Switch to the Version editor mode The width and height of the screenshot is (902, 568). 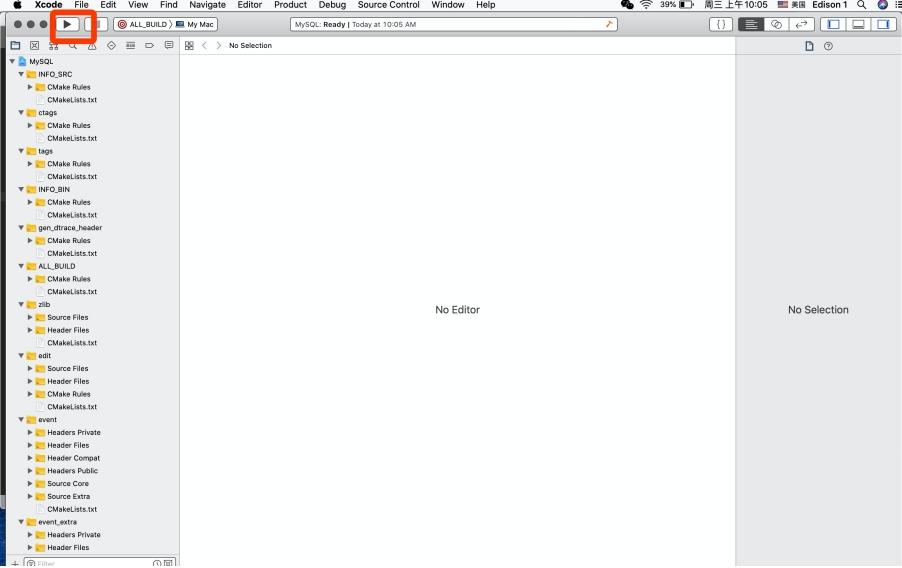pyautogui.click(x=801, y=24)
